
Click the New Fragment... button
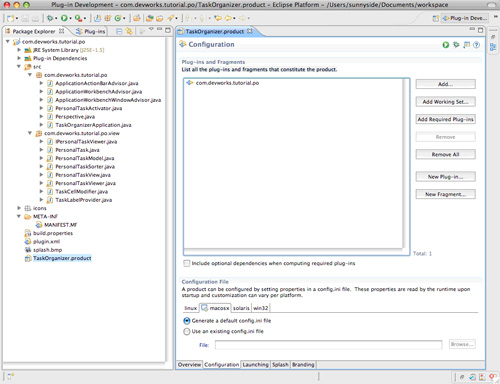(x=445, y=194)
